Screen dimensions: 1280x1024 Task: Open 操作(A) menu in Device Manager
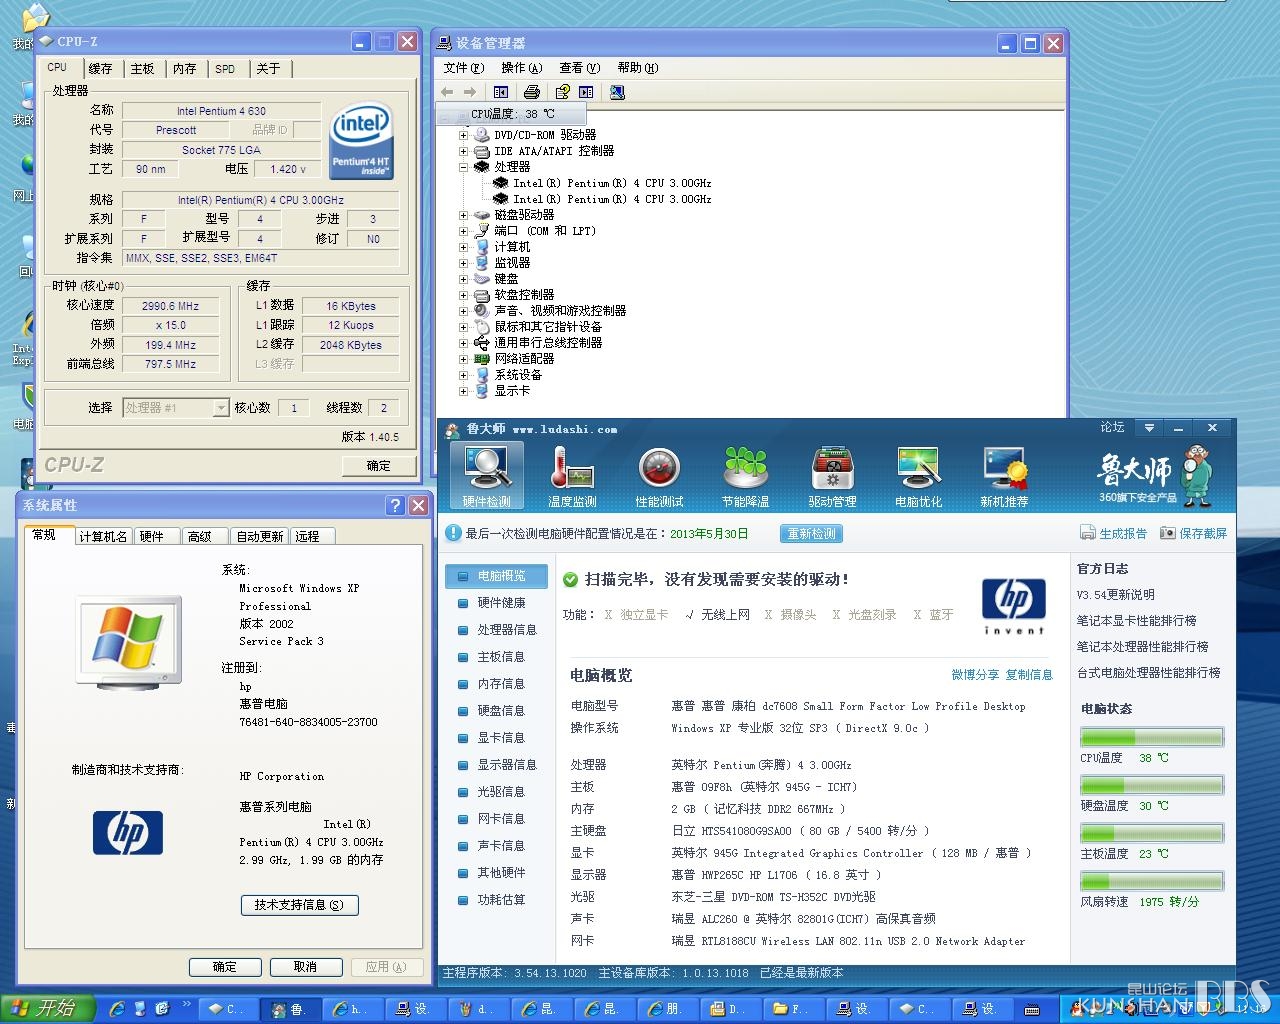click(521, 68)
